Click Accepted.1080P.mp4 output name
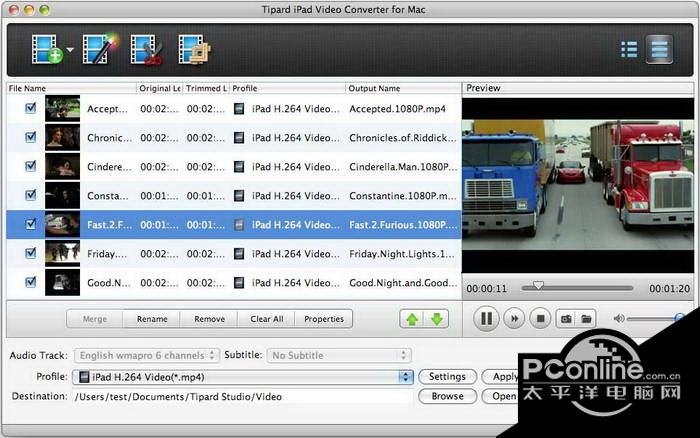 tap(397, 108)
